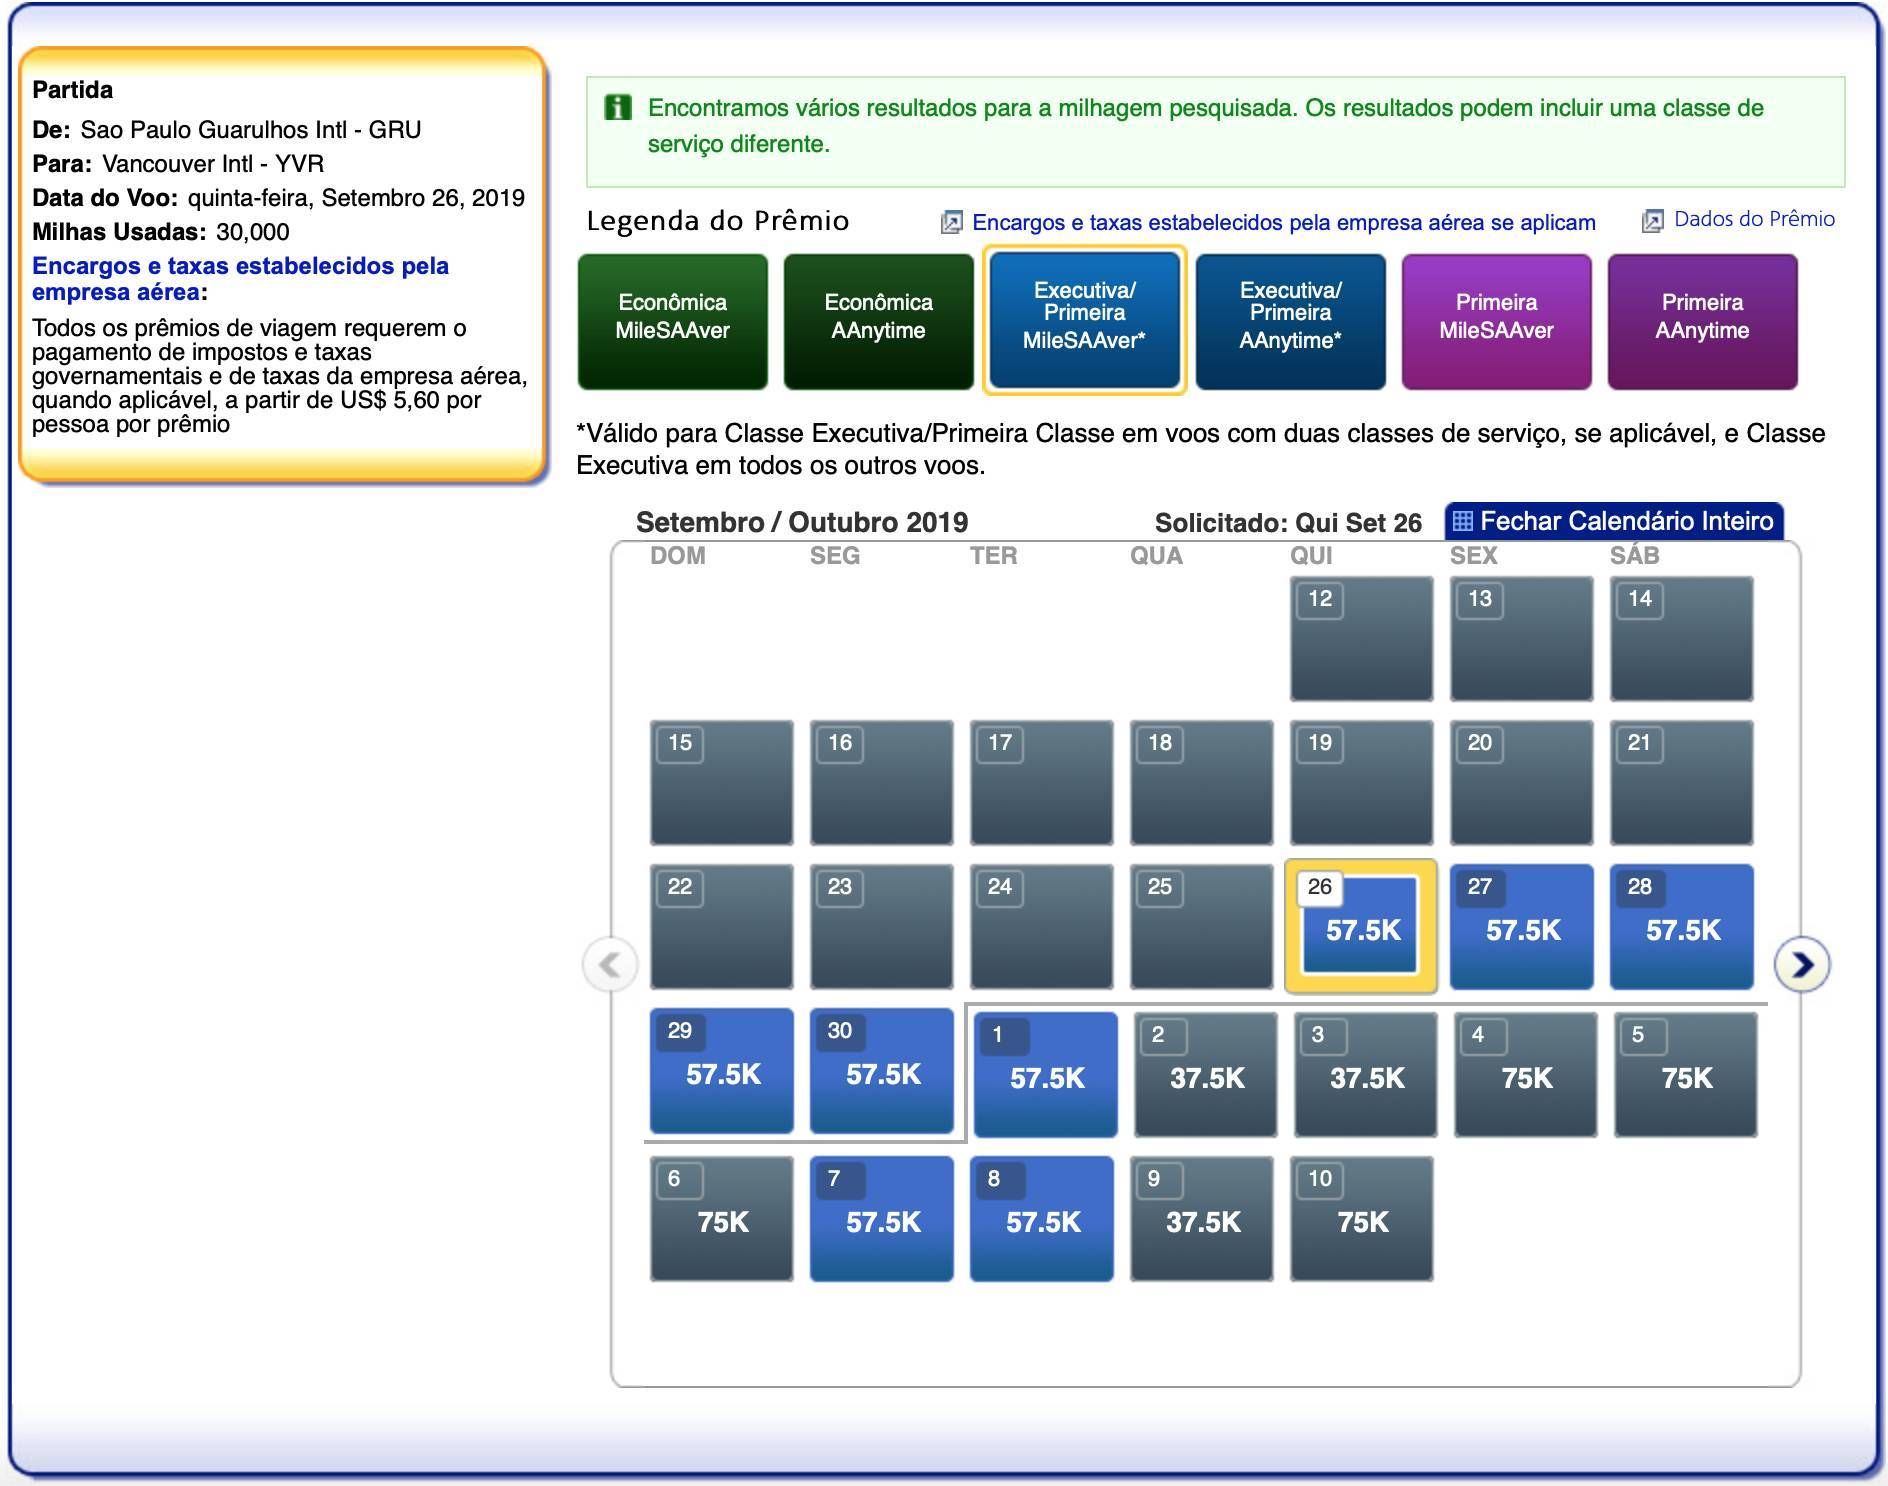Click 'Milhas Usadas: 30,000' text
Image resolution: width=1888 pixels, height=1486 pixels.
point(161,232)
